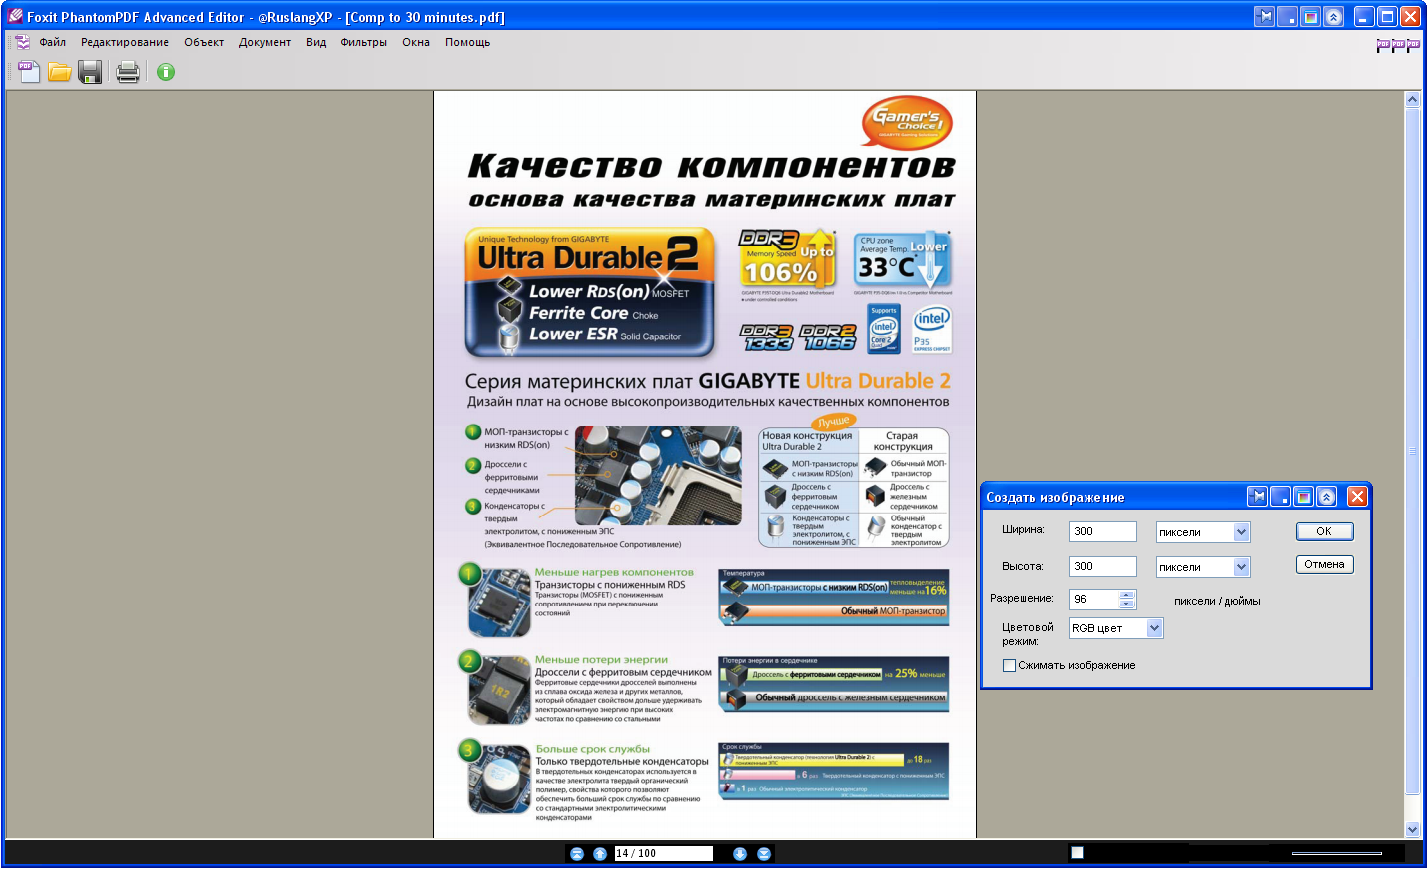Open the Высота units dropdown
This screenshot has width=1427, height=869.
coord(1241,567)
